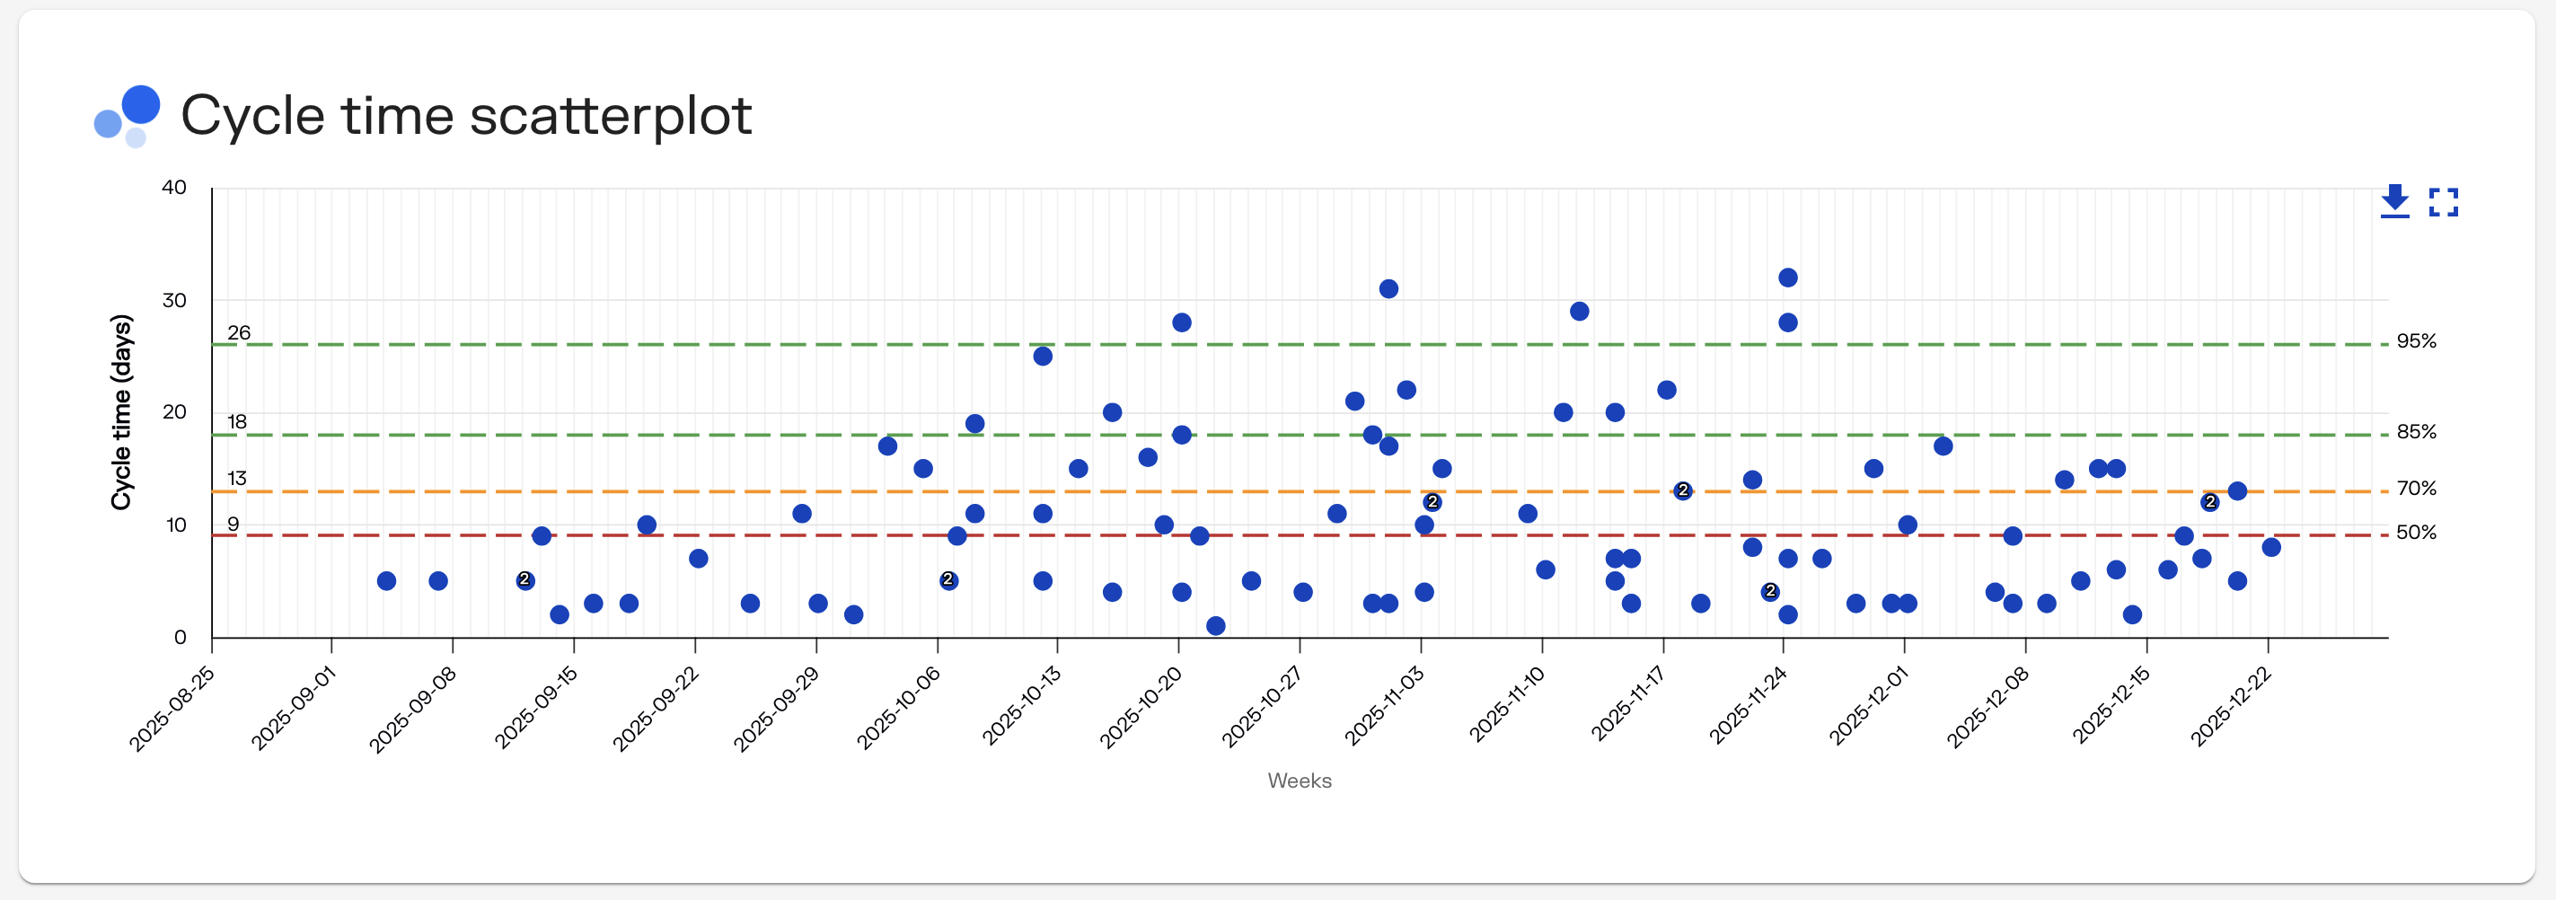
Task: Click the grouped point marked 2 near 2025-10-06
Action: (x=947, y=579)
